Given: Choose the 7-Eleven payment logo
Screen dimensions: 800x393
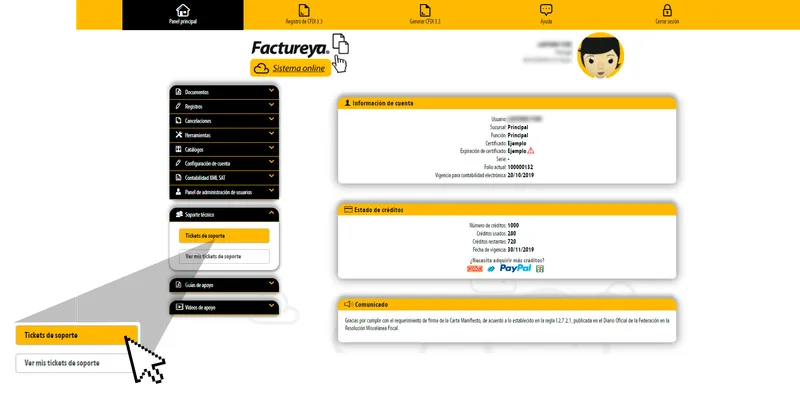Looking at the screenshot, I should pos(540,268).
